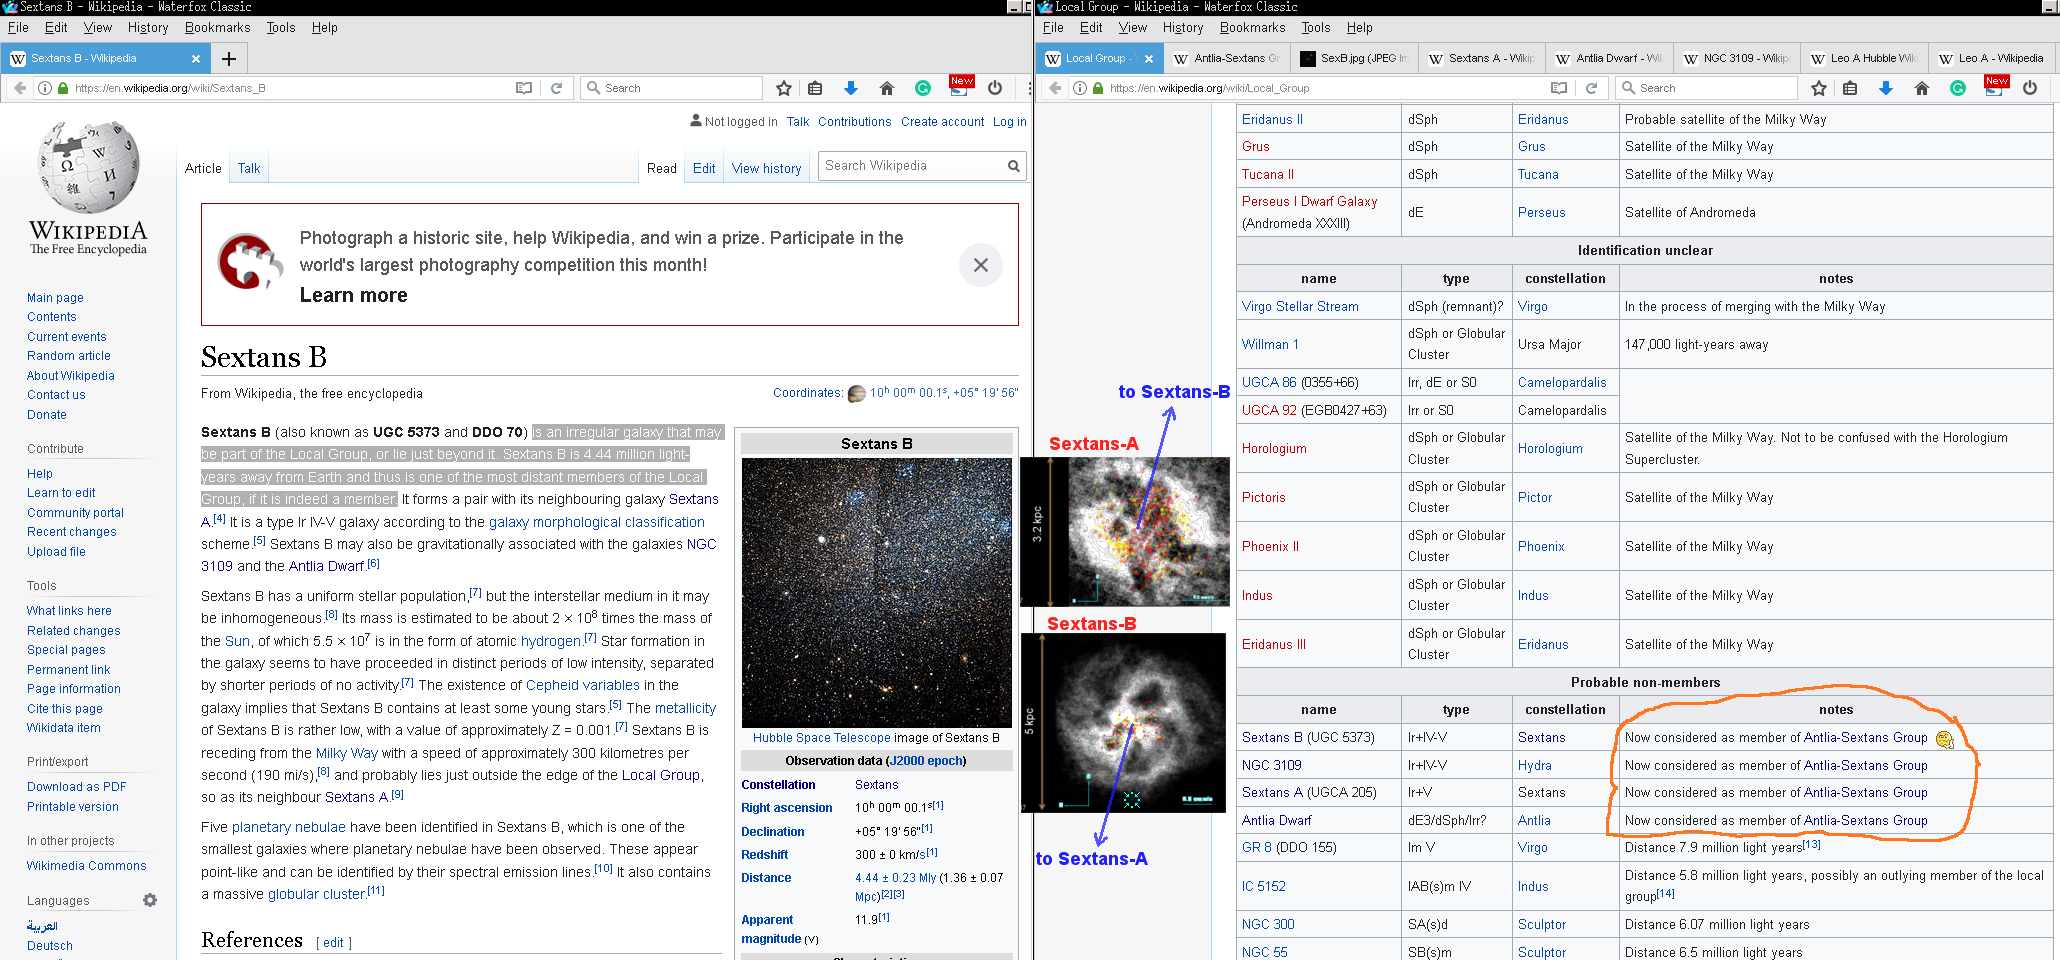The width and height of the screenshot is (2060, 960).
Task: Click the Willman 1 link in the table
Action: pos(1270,344)
